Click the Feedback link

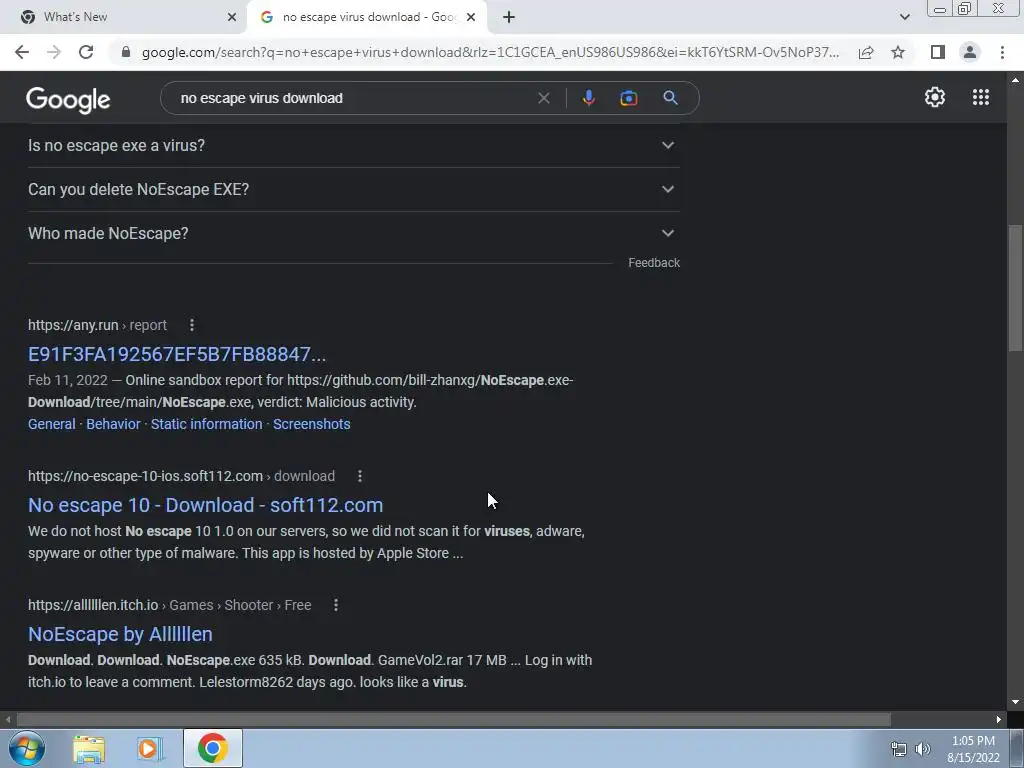pos(654,263)
